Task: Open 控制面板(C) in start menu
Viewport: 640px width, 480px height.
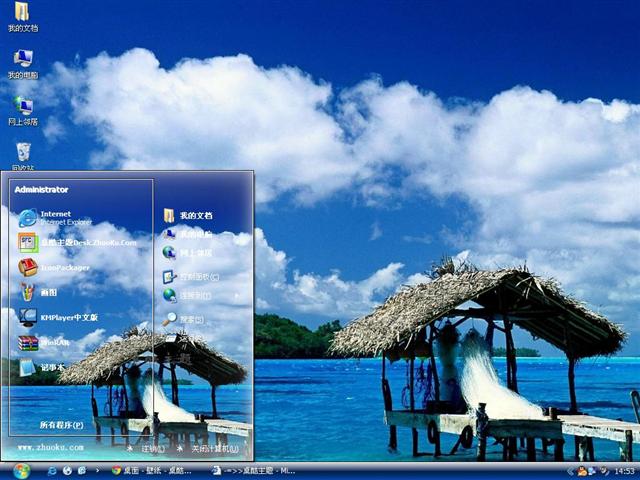Action: point(191,277)
